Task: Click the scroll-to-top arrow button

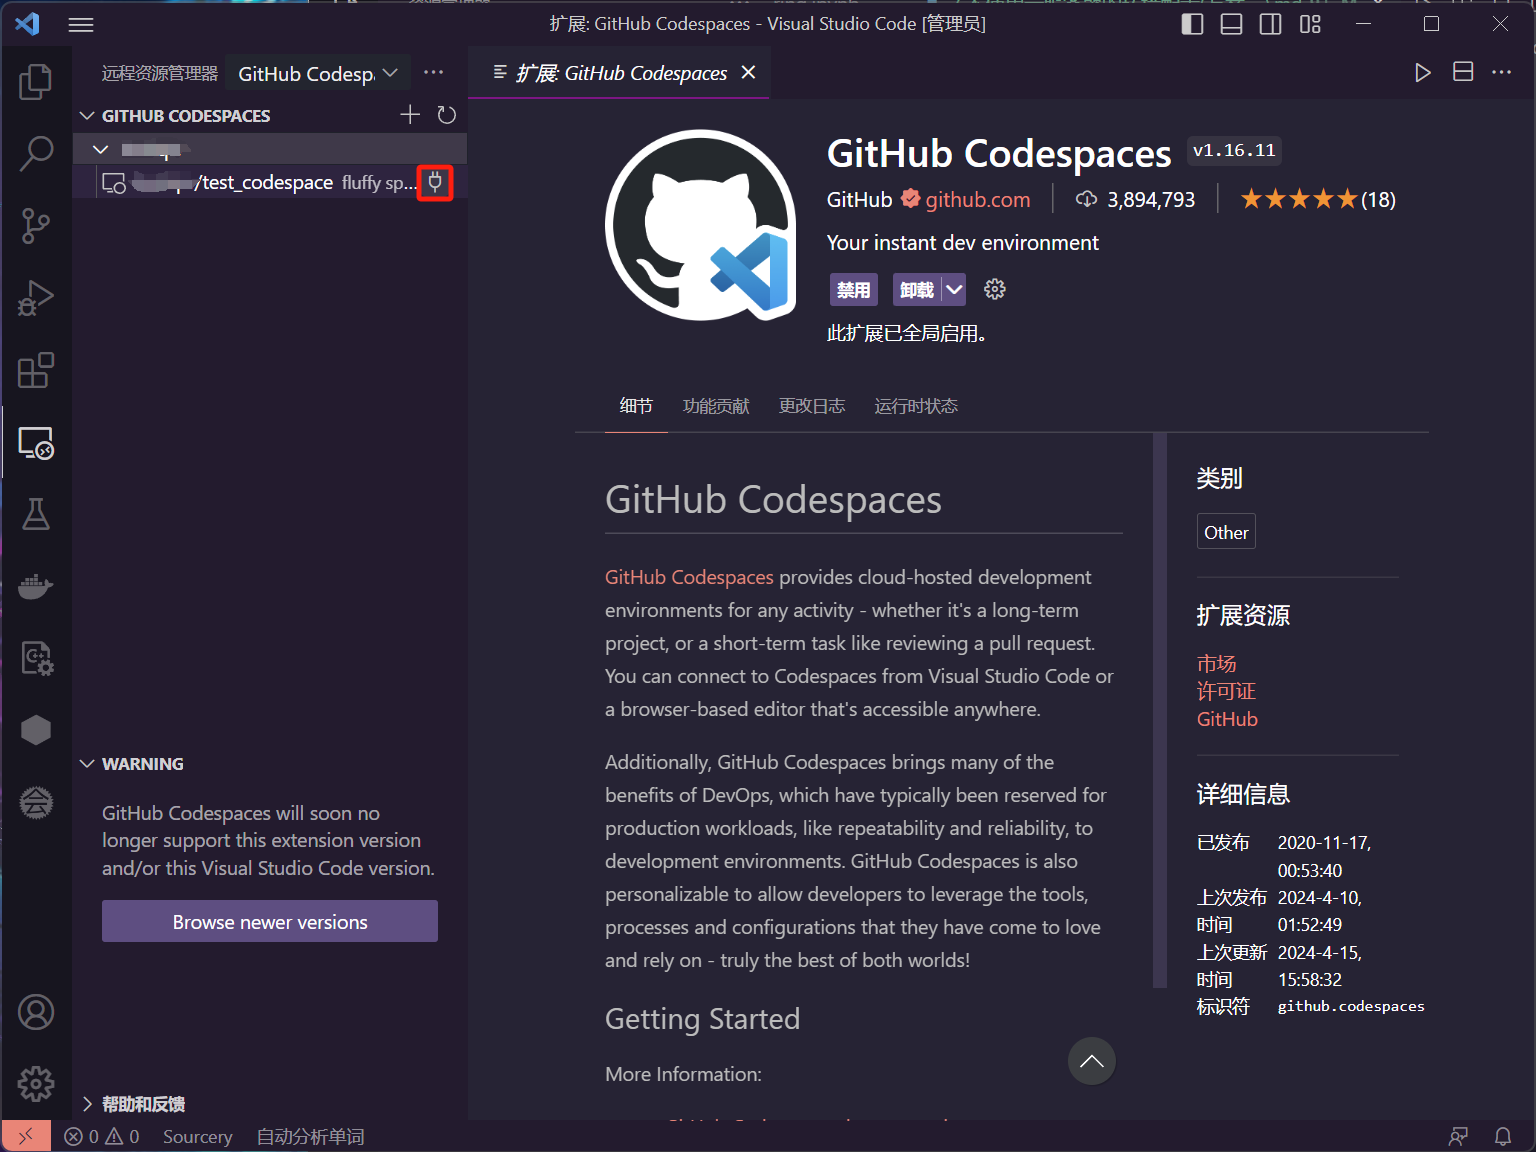Action: coord(1091,1061)
